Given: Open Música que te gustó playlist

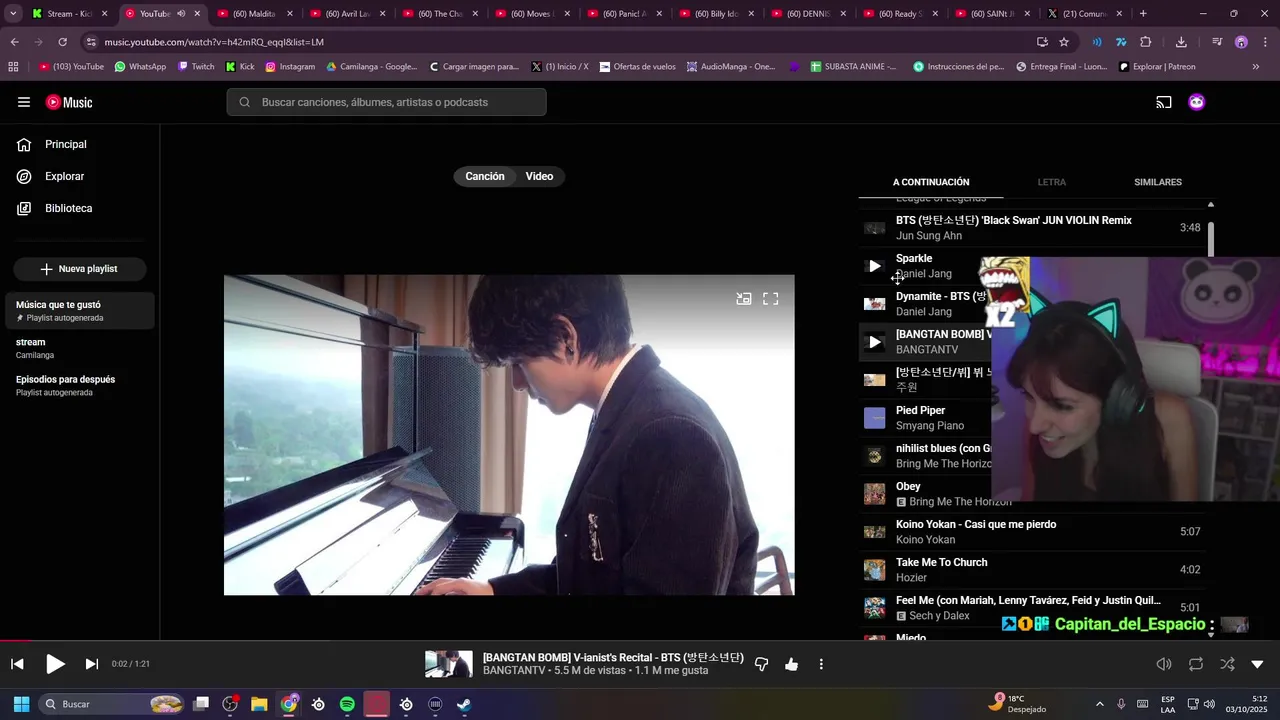Looking at the screenshot, I should (80, 310).
